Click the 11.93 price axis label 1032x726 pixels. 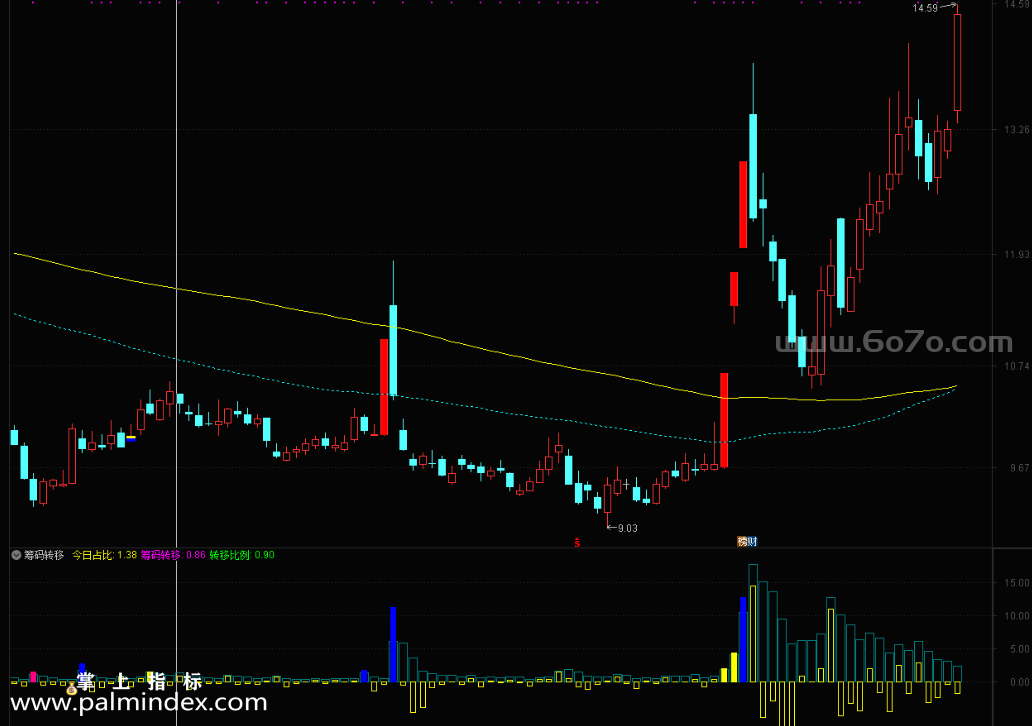pos(1017,254)
